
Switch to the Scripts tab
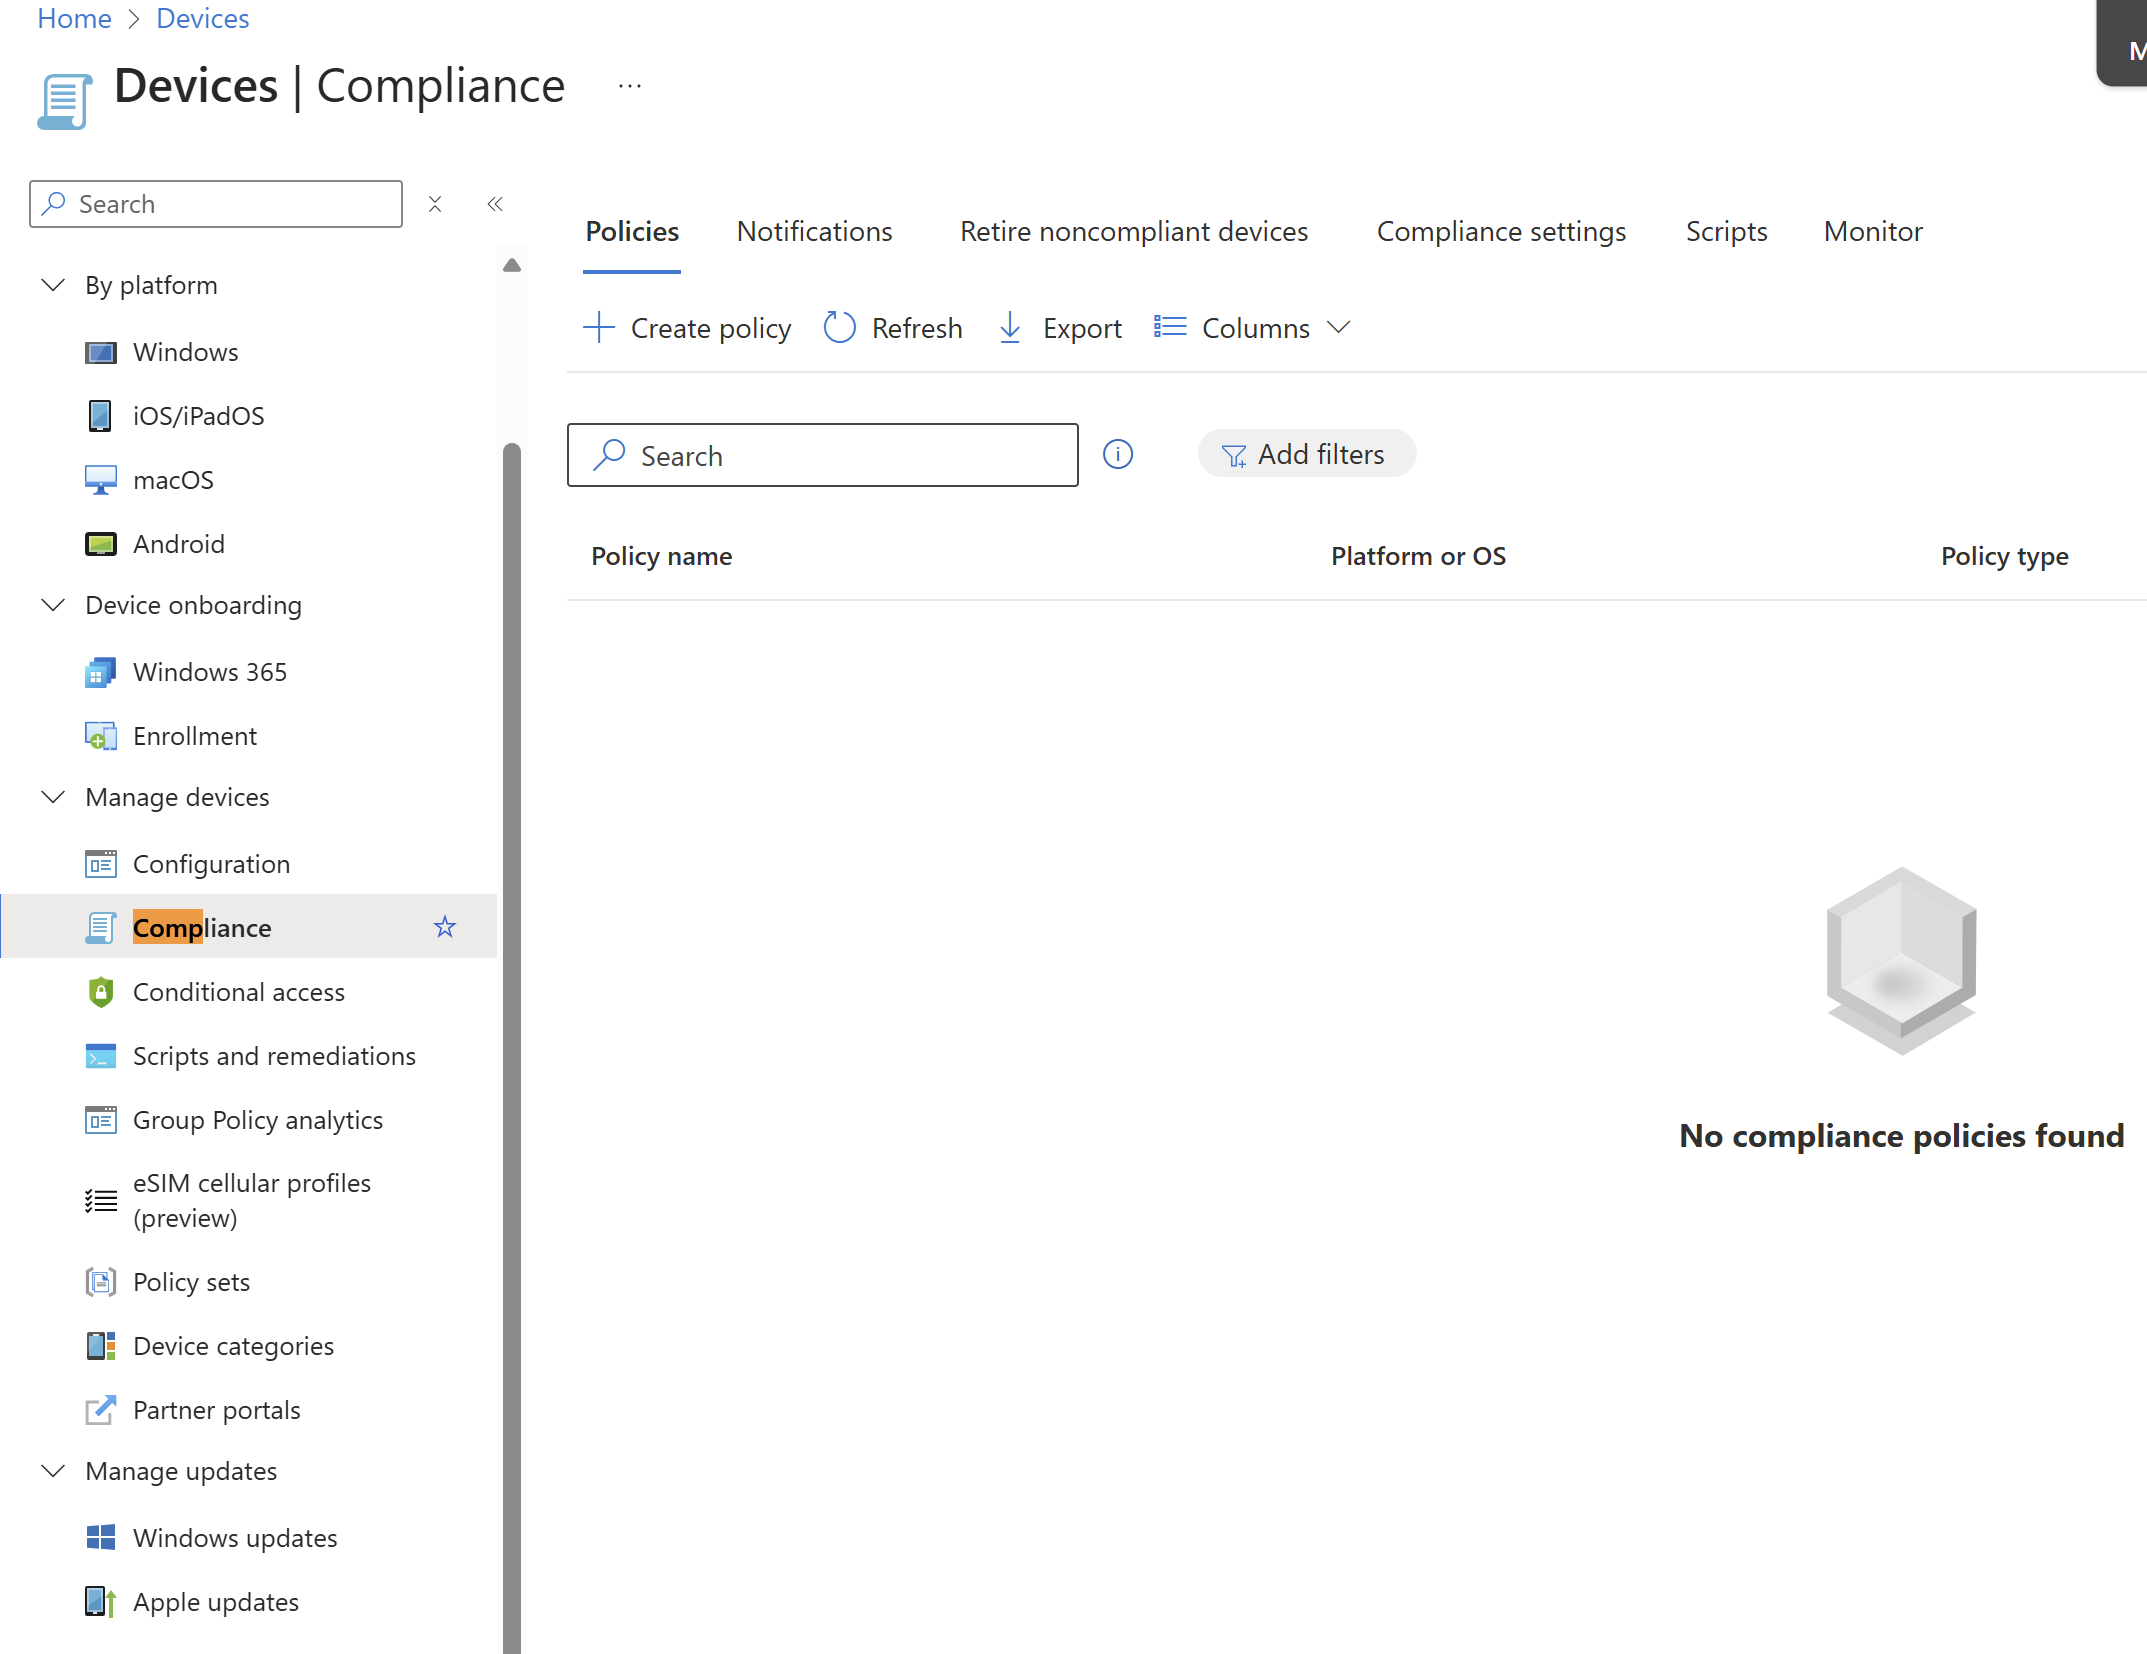click(x=1726, y=231)
